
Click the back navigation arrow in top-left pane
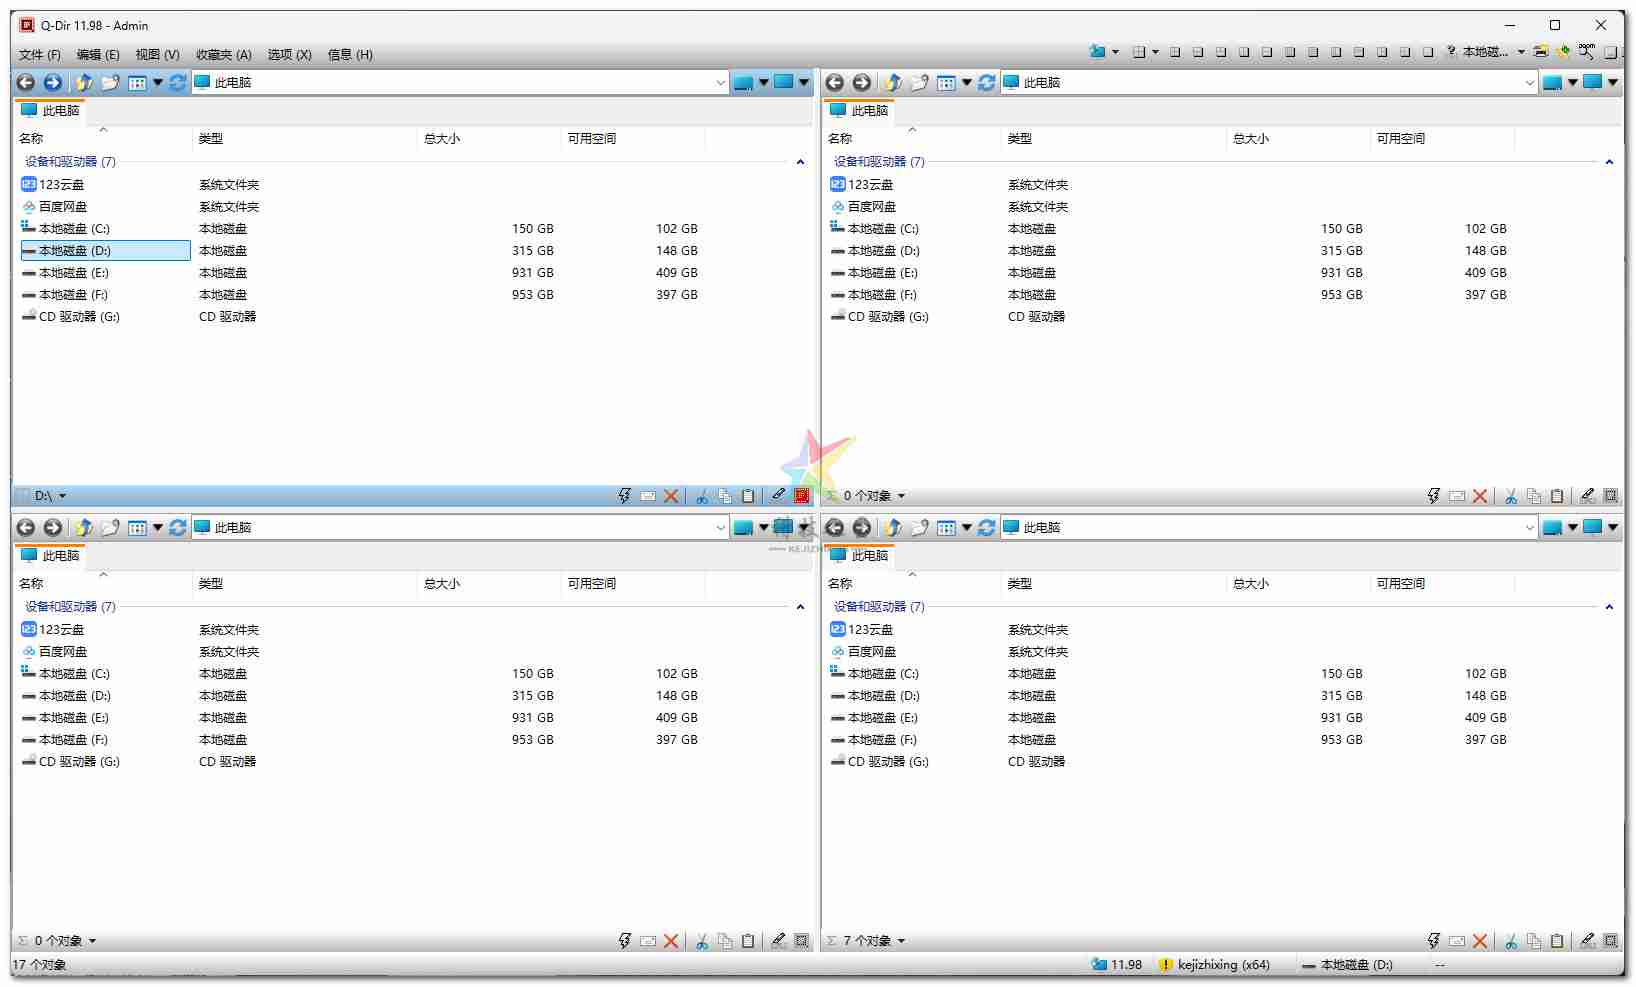pos(25,83)
